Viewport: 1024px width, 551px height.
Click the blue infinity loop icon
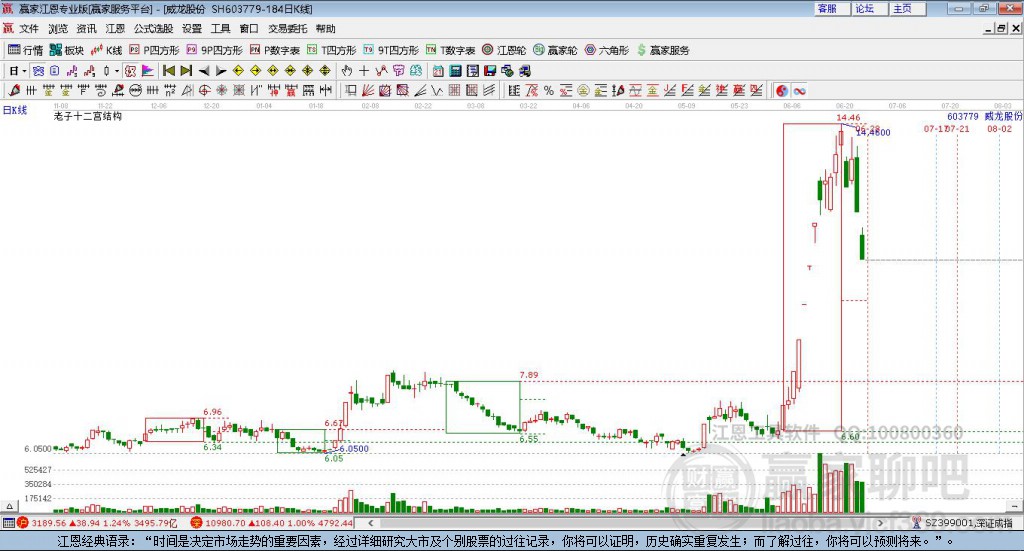pyautogui.click(x=799, y=91)
